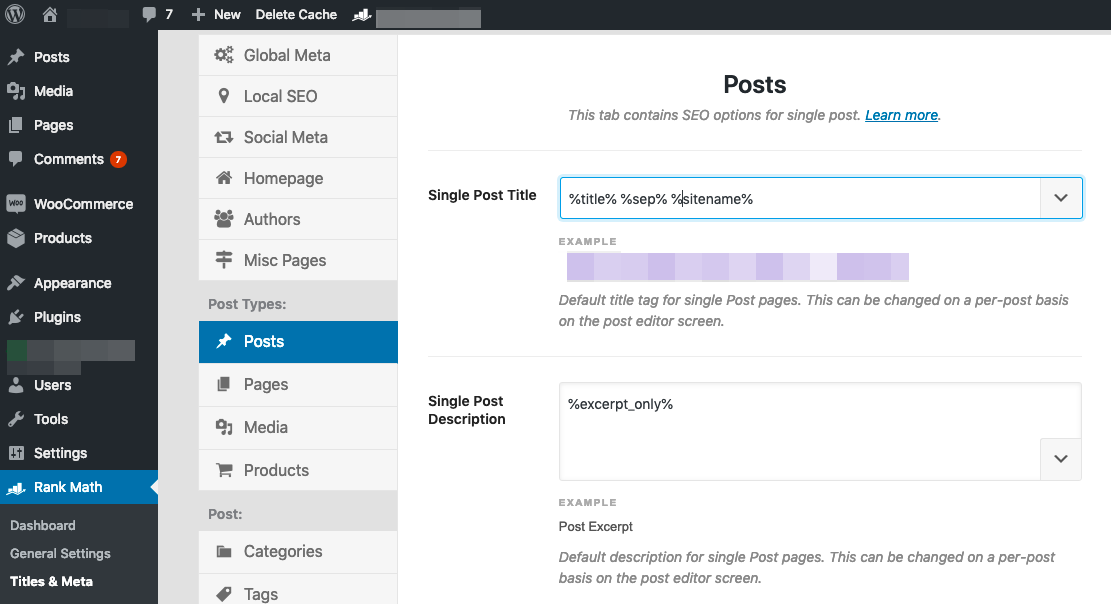Open the comments bubble icon in the admin bar

(149, 14)
